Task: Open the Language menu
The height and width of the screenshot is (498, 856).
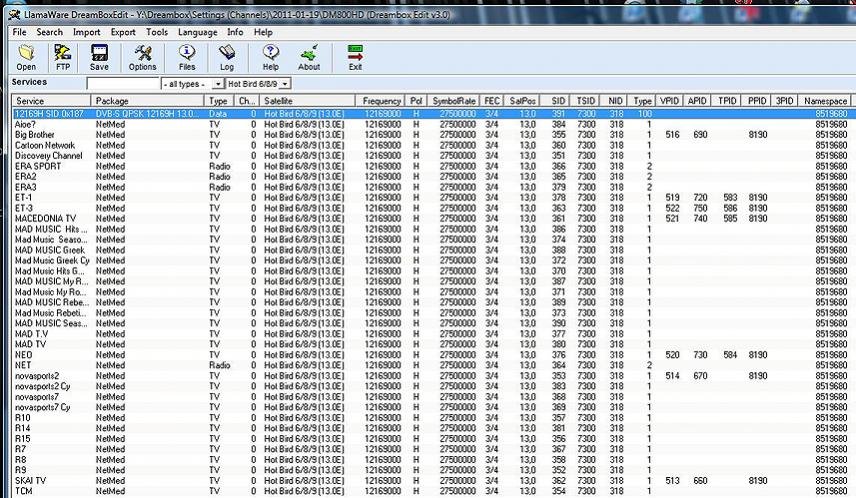Action: (x=197, y=32)
